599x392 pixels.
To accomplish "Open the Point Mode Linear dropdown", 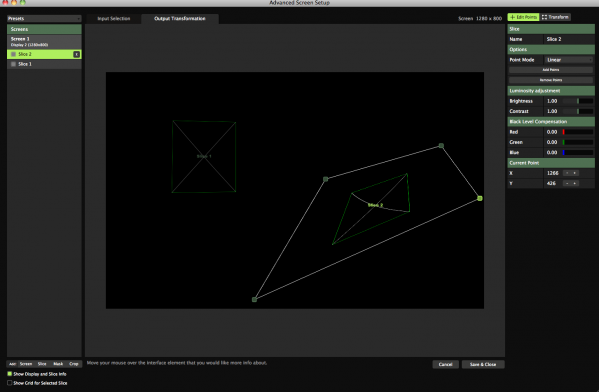I will pos(569,60).
